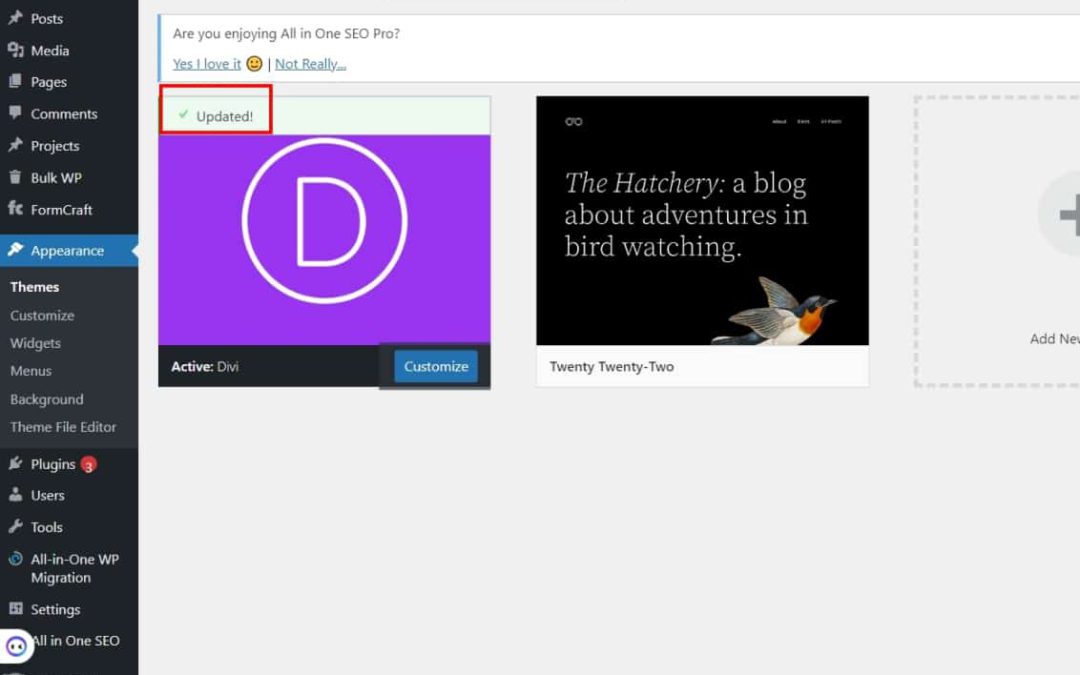Viewport: 1080px width, 675px height.
Task: Select the Themes submenu item
Action: click(x=34, y=287)
